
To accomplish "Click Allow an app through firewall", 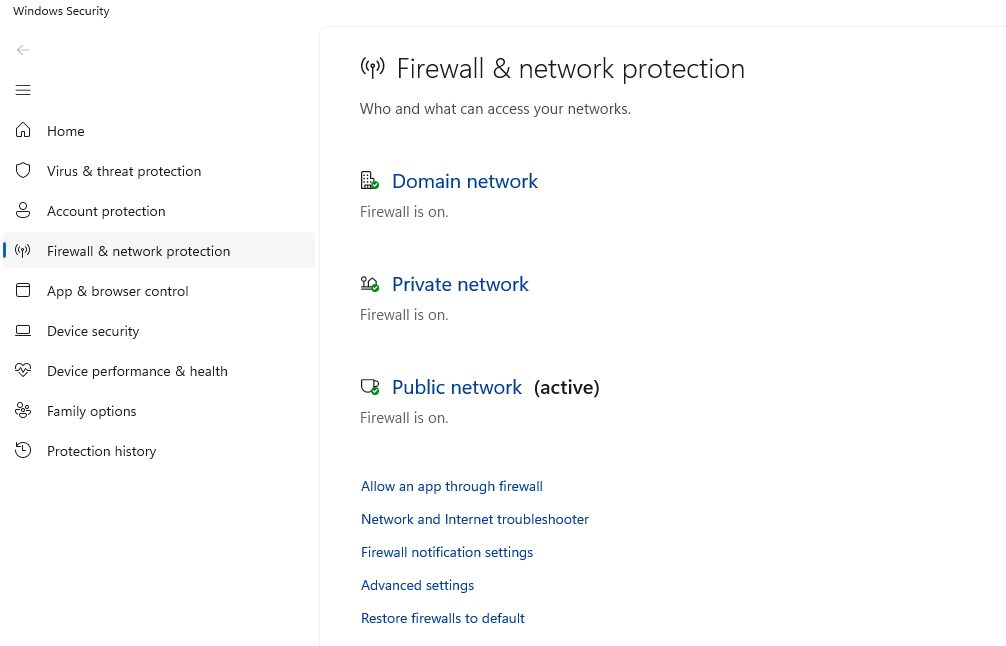I will click(x=451, y=486).
